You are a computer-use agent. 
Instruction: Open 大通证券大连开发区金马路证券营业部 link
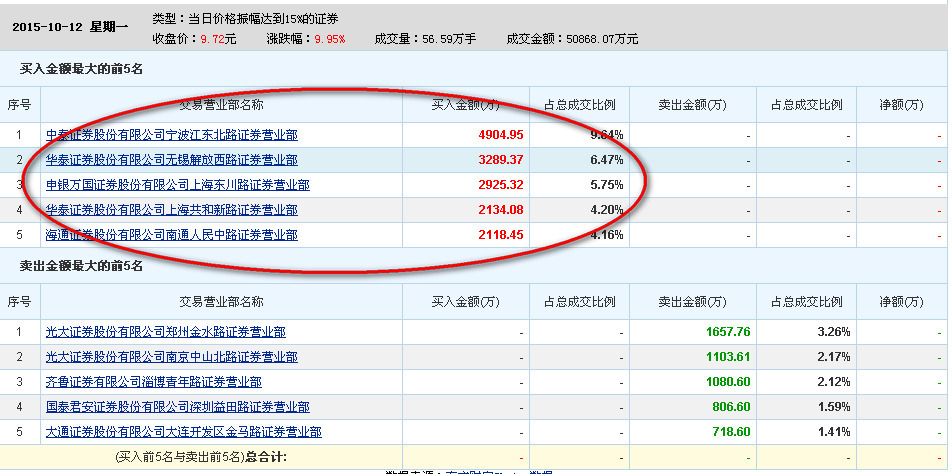[184, 432]
